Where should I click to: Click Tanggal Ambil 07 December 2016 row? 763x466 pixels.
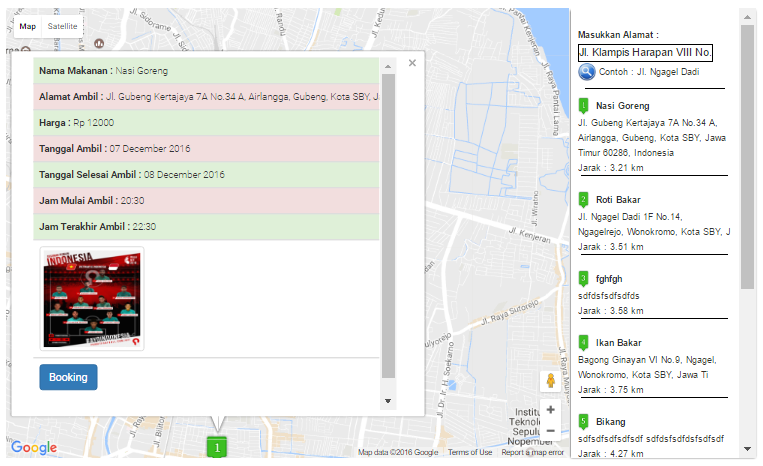point(206,148)
